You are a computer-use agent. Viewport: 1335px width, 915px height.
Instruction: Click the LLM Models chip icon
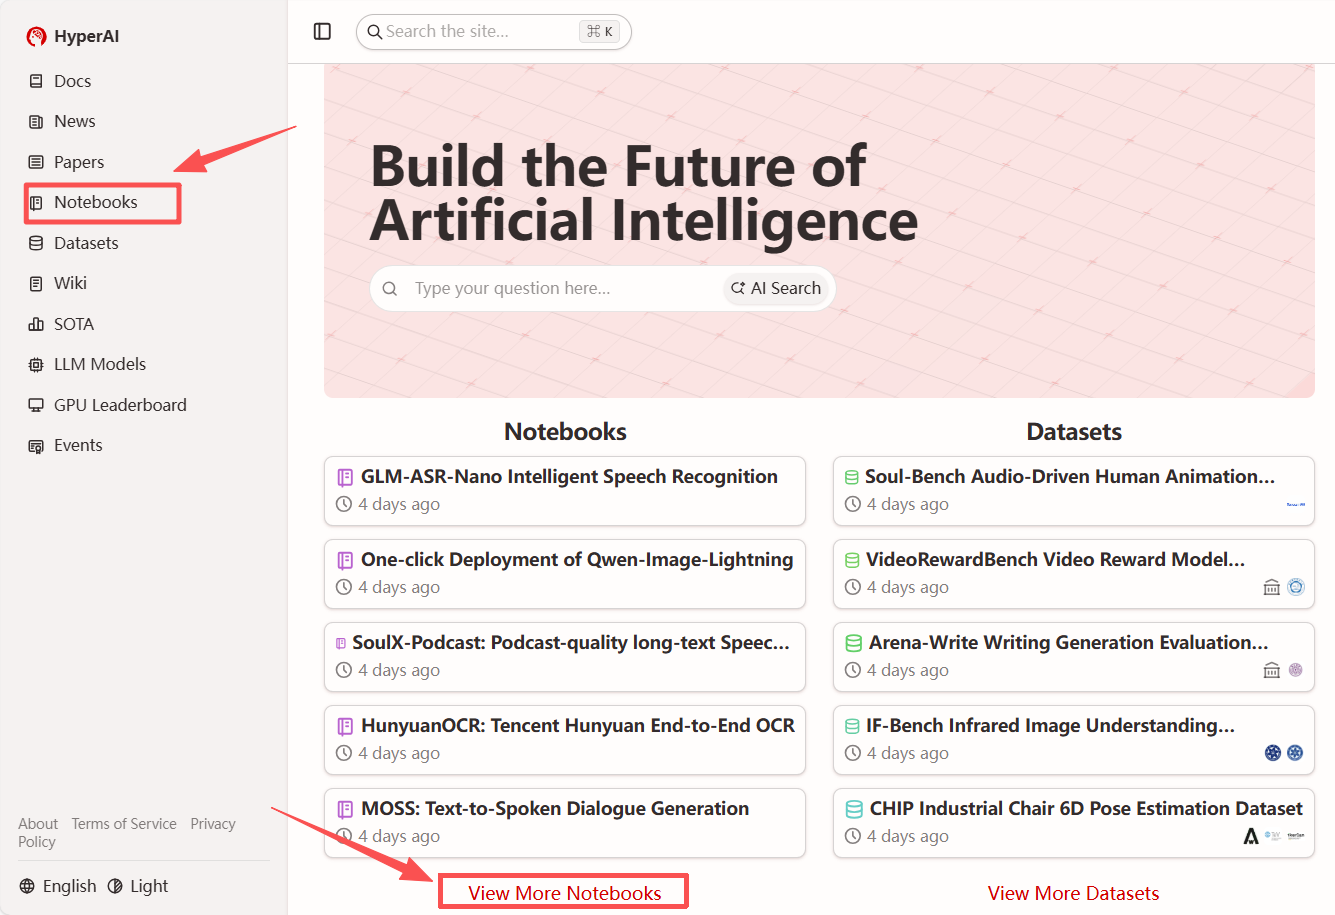click(x=36, y=365)
